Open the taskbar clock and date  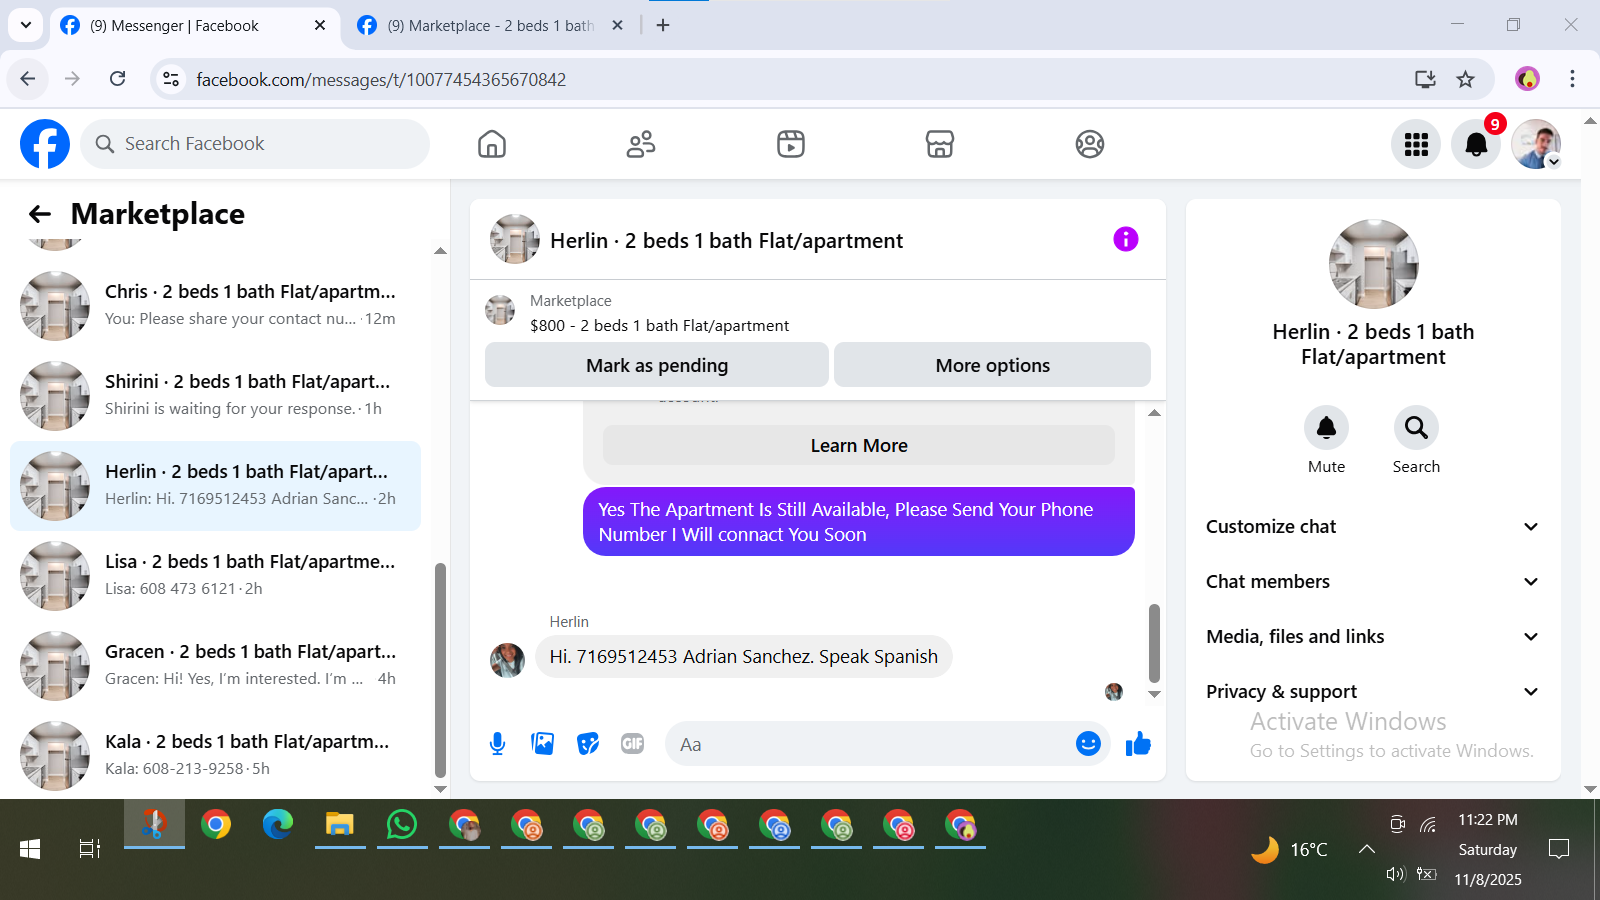click(1488, 849)
